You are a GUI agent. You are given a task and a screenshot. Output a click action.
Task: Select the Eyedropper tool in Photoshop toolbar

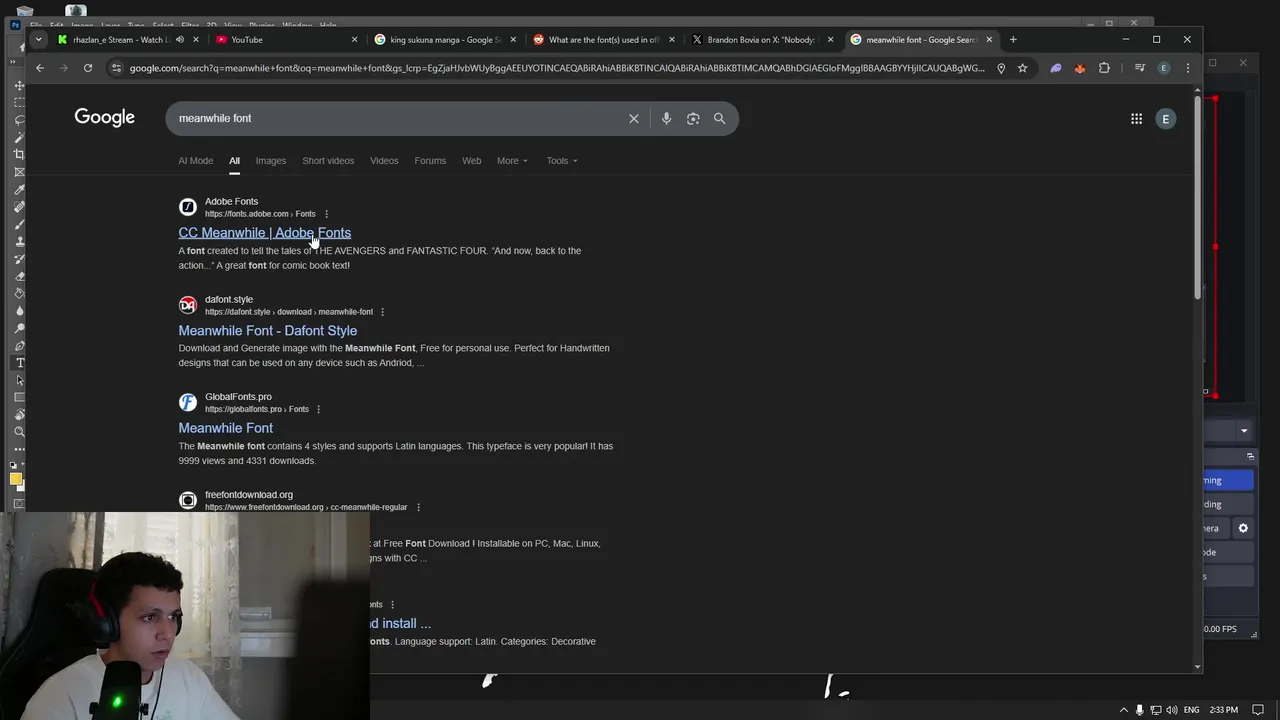[19, 189]
